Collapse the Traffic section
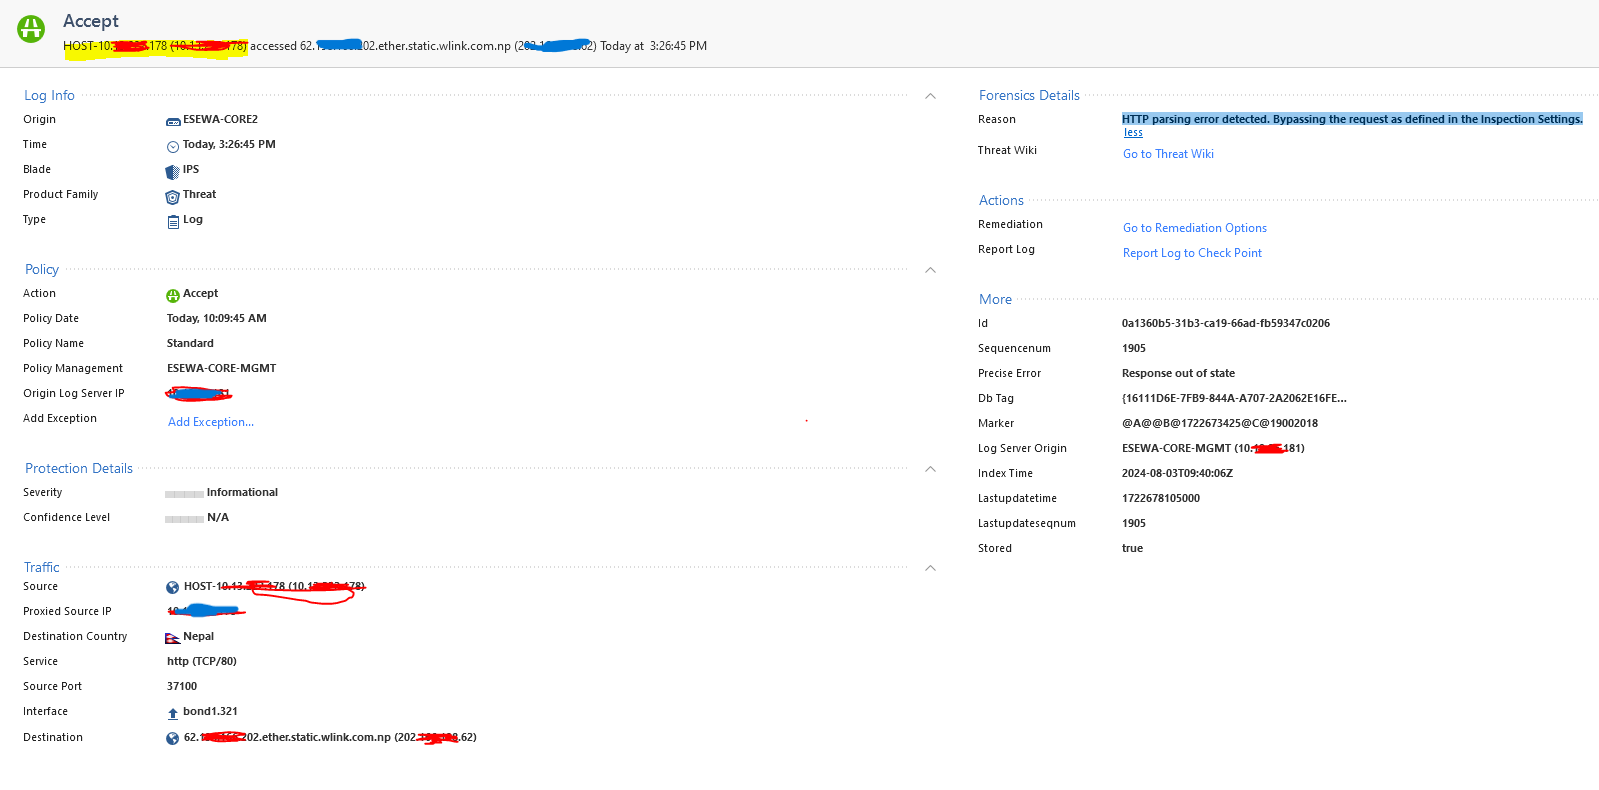The height and width of the screenshot is (790, 1599). (x=930, y=568)
